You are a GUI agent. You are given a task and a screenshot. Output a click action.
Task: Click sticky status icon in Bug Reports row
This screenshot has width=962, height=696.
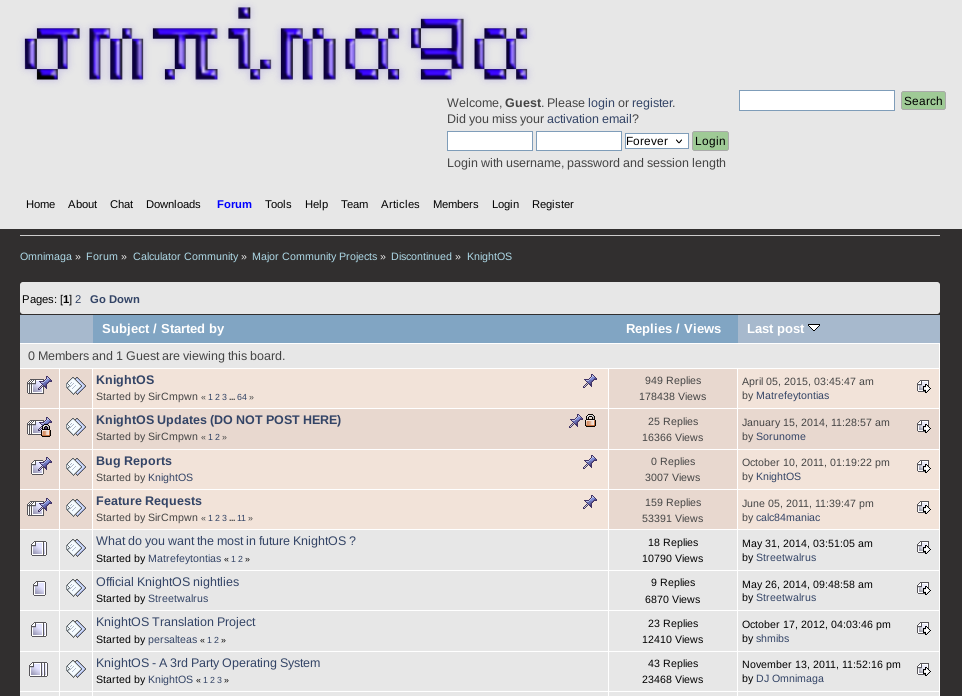40,466
